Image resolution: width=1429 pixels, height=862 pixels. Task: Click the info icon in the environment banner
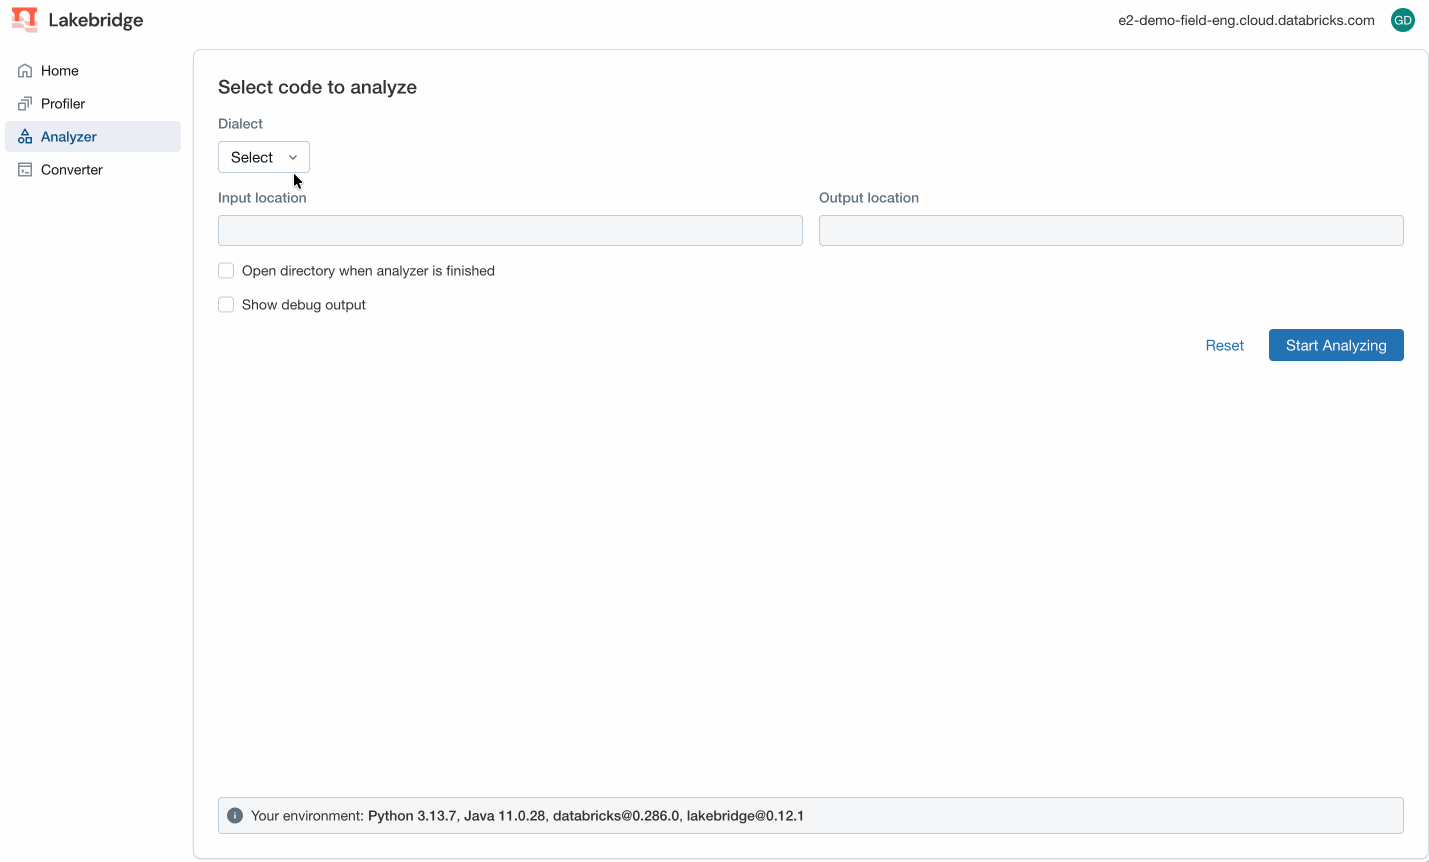pyautogui.click(x=234, y=815)
